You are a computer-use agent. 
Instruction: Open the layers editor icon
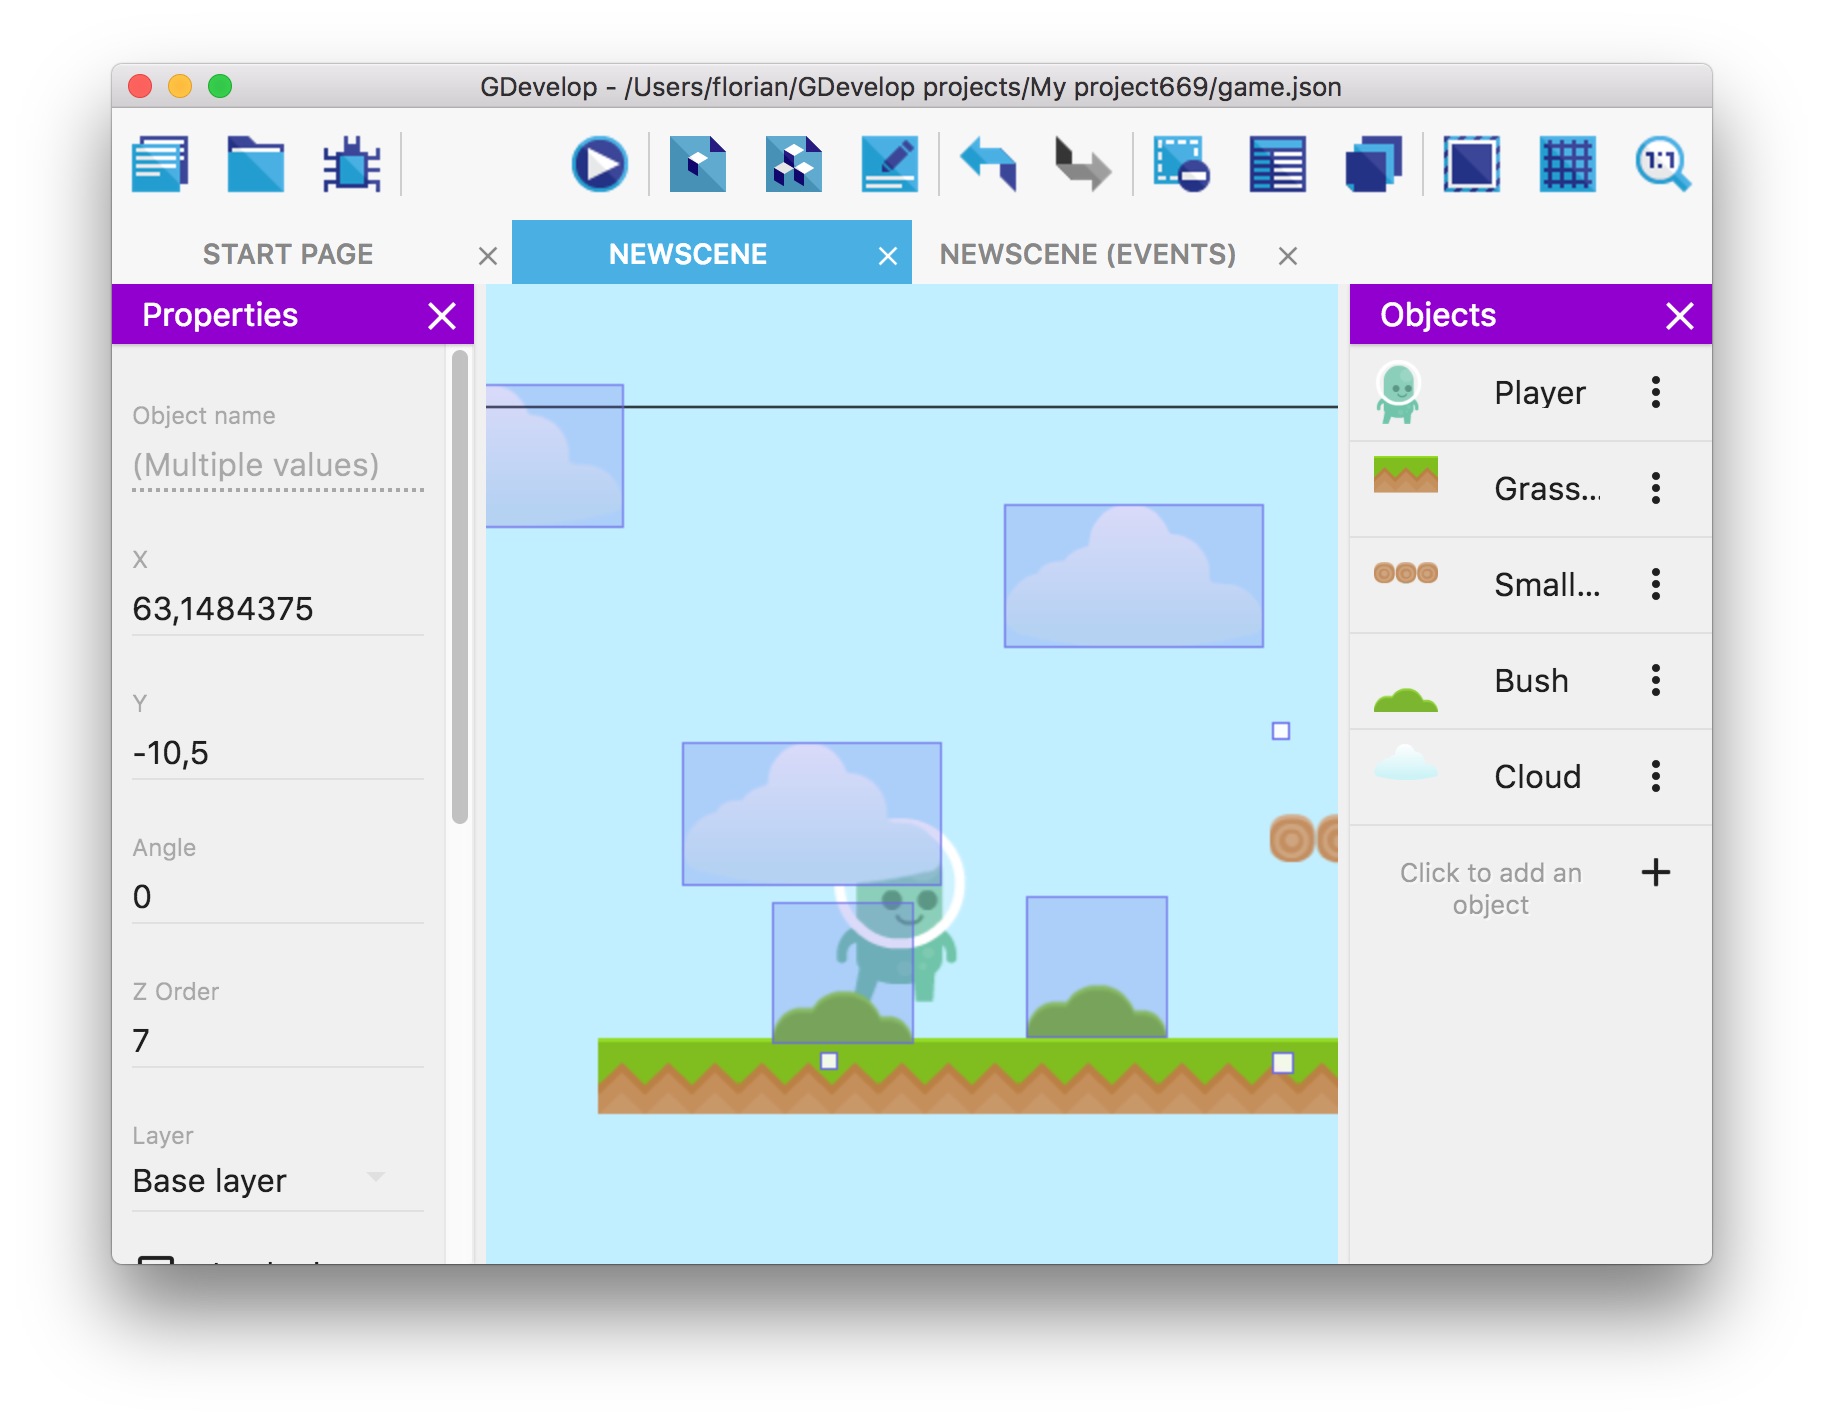[x=1373, y=164]
